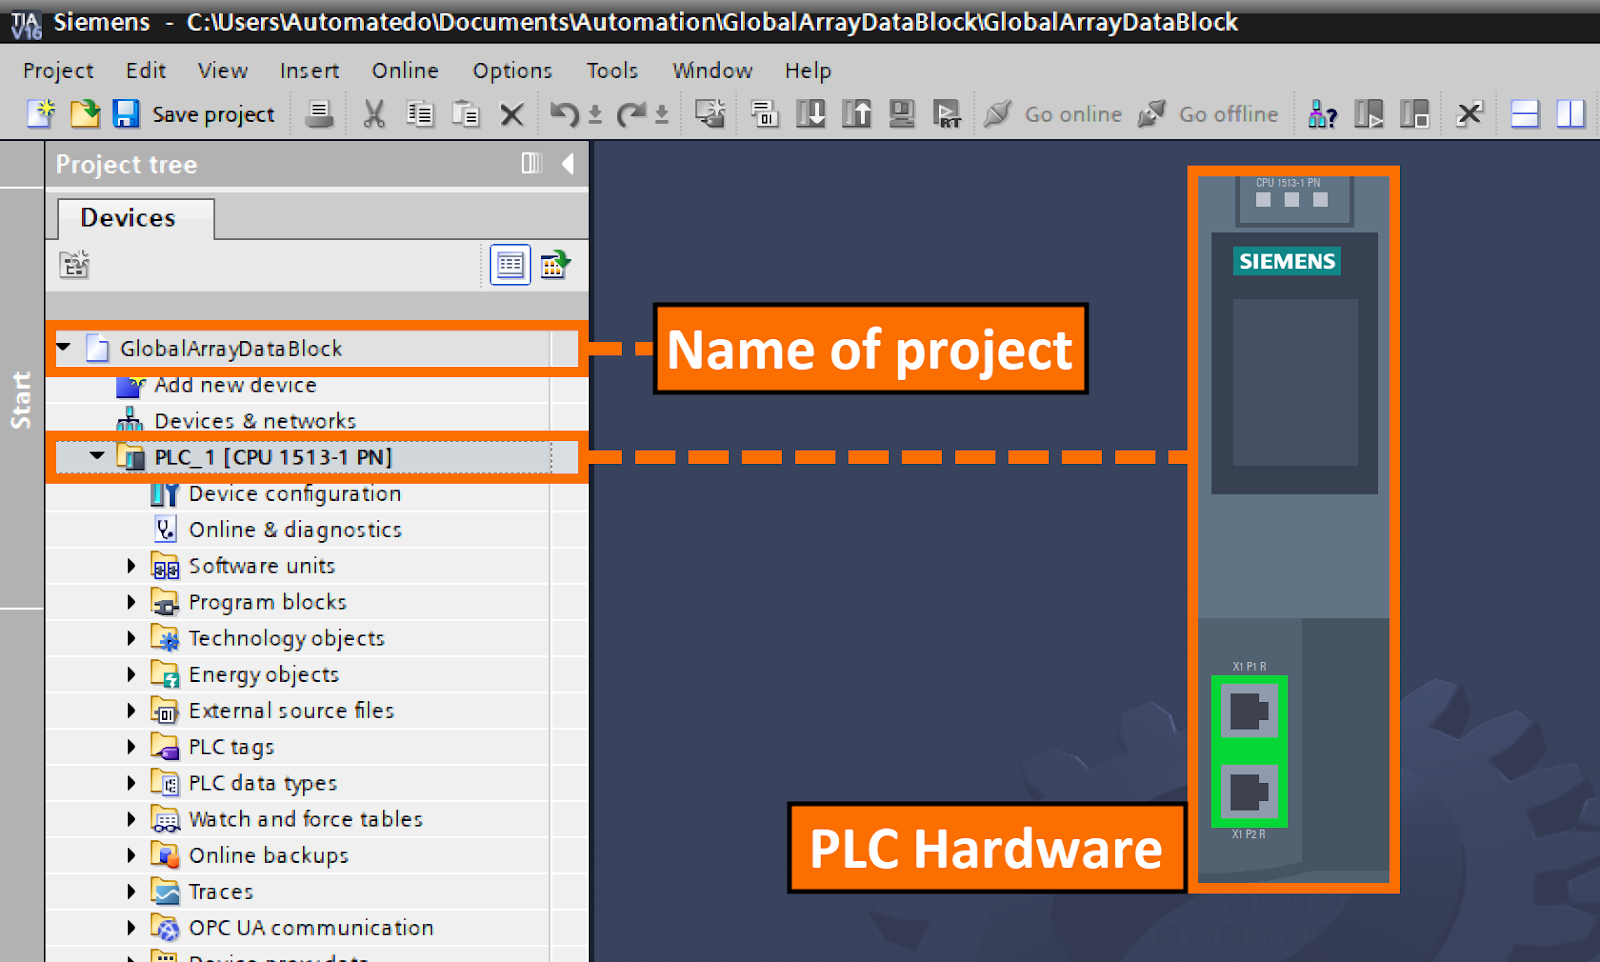The width and height of the screenshot is (1600, 962).
Task: Open the Tools menu
Action: (612, 70)
